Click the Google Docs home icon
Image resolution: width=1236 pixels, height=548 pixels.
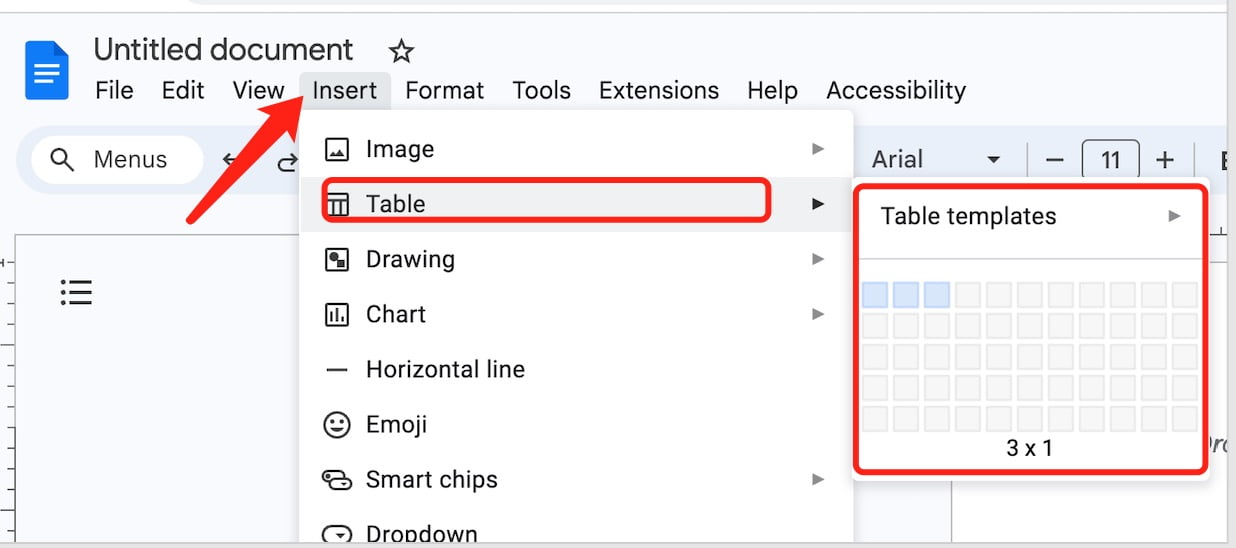(47, 70)
